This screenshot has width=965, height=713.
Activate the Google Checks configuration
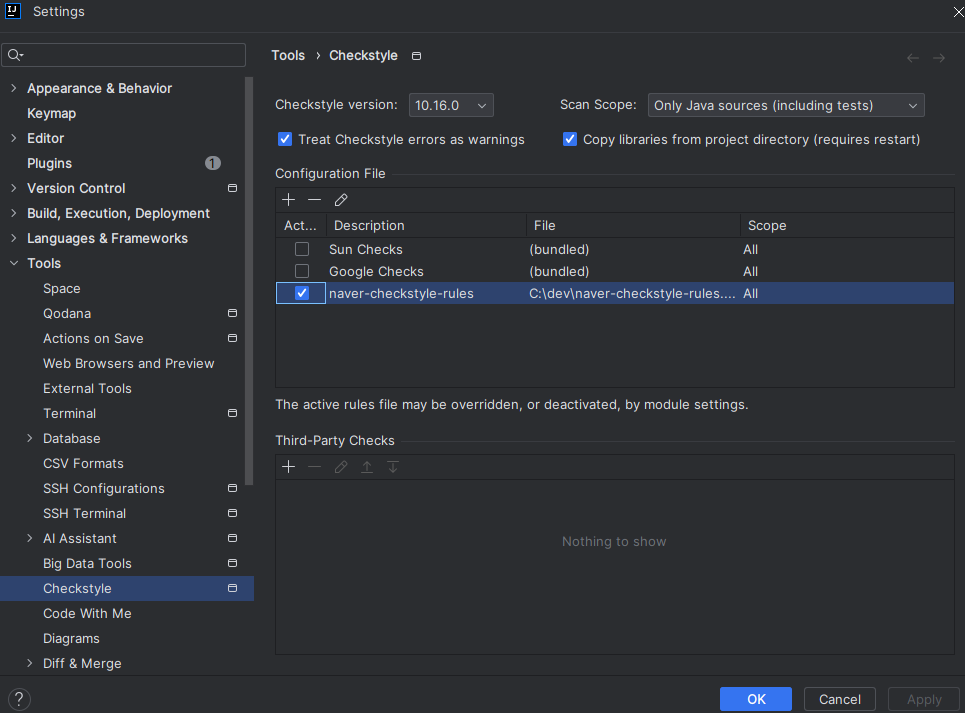(x=302, y=271)
